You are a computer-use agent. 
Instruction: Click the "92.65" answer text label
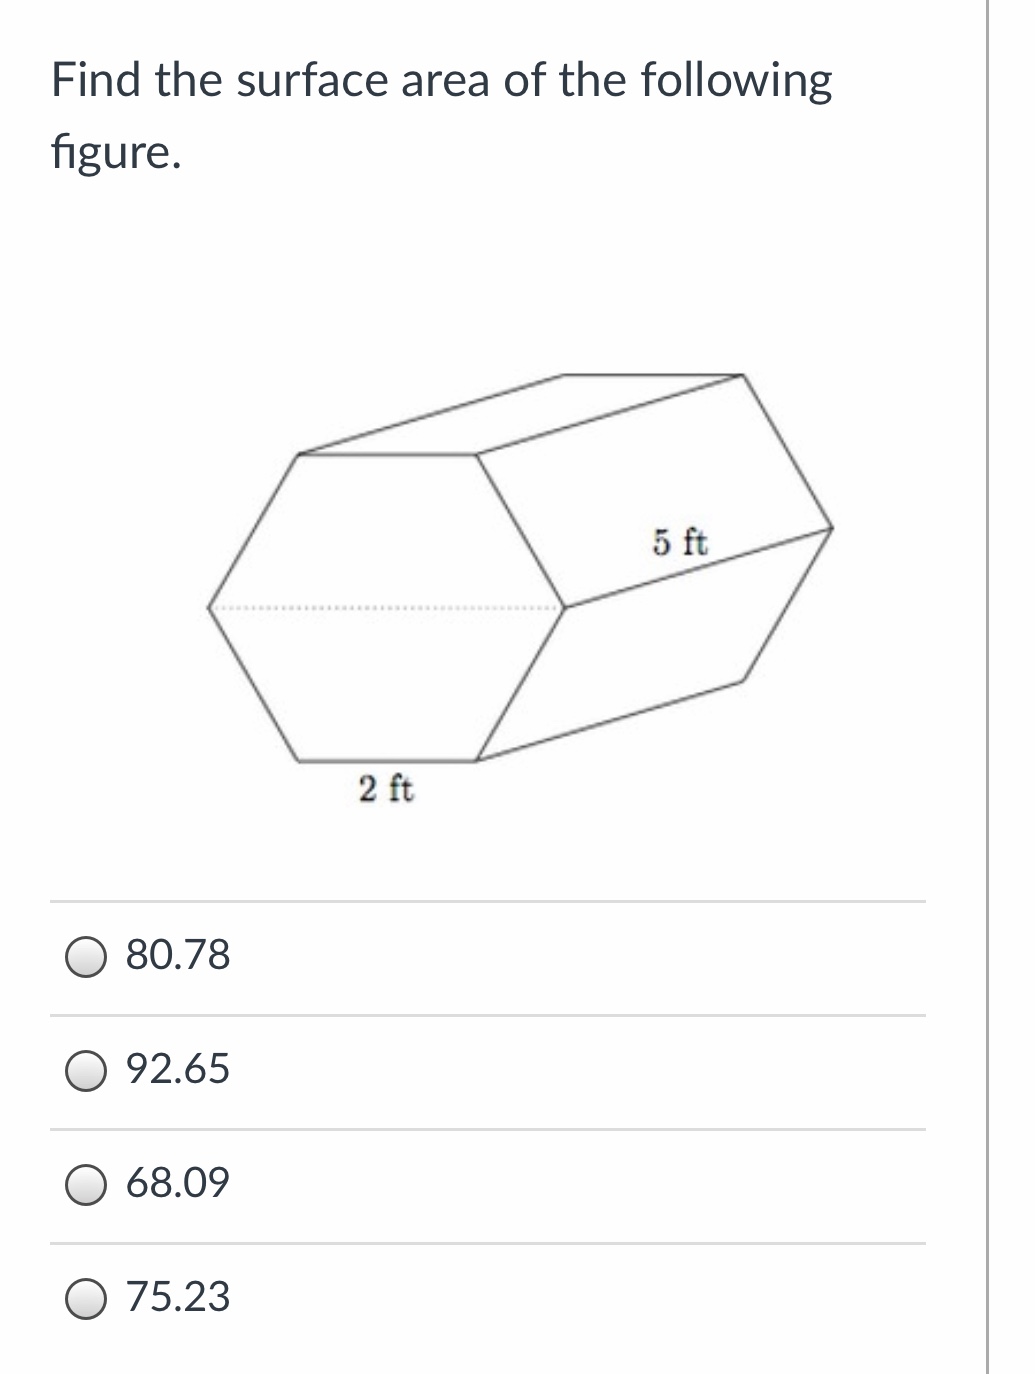point(178,1069)
